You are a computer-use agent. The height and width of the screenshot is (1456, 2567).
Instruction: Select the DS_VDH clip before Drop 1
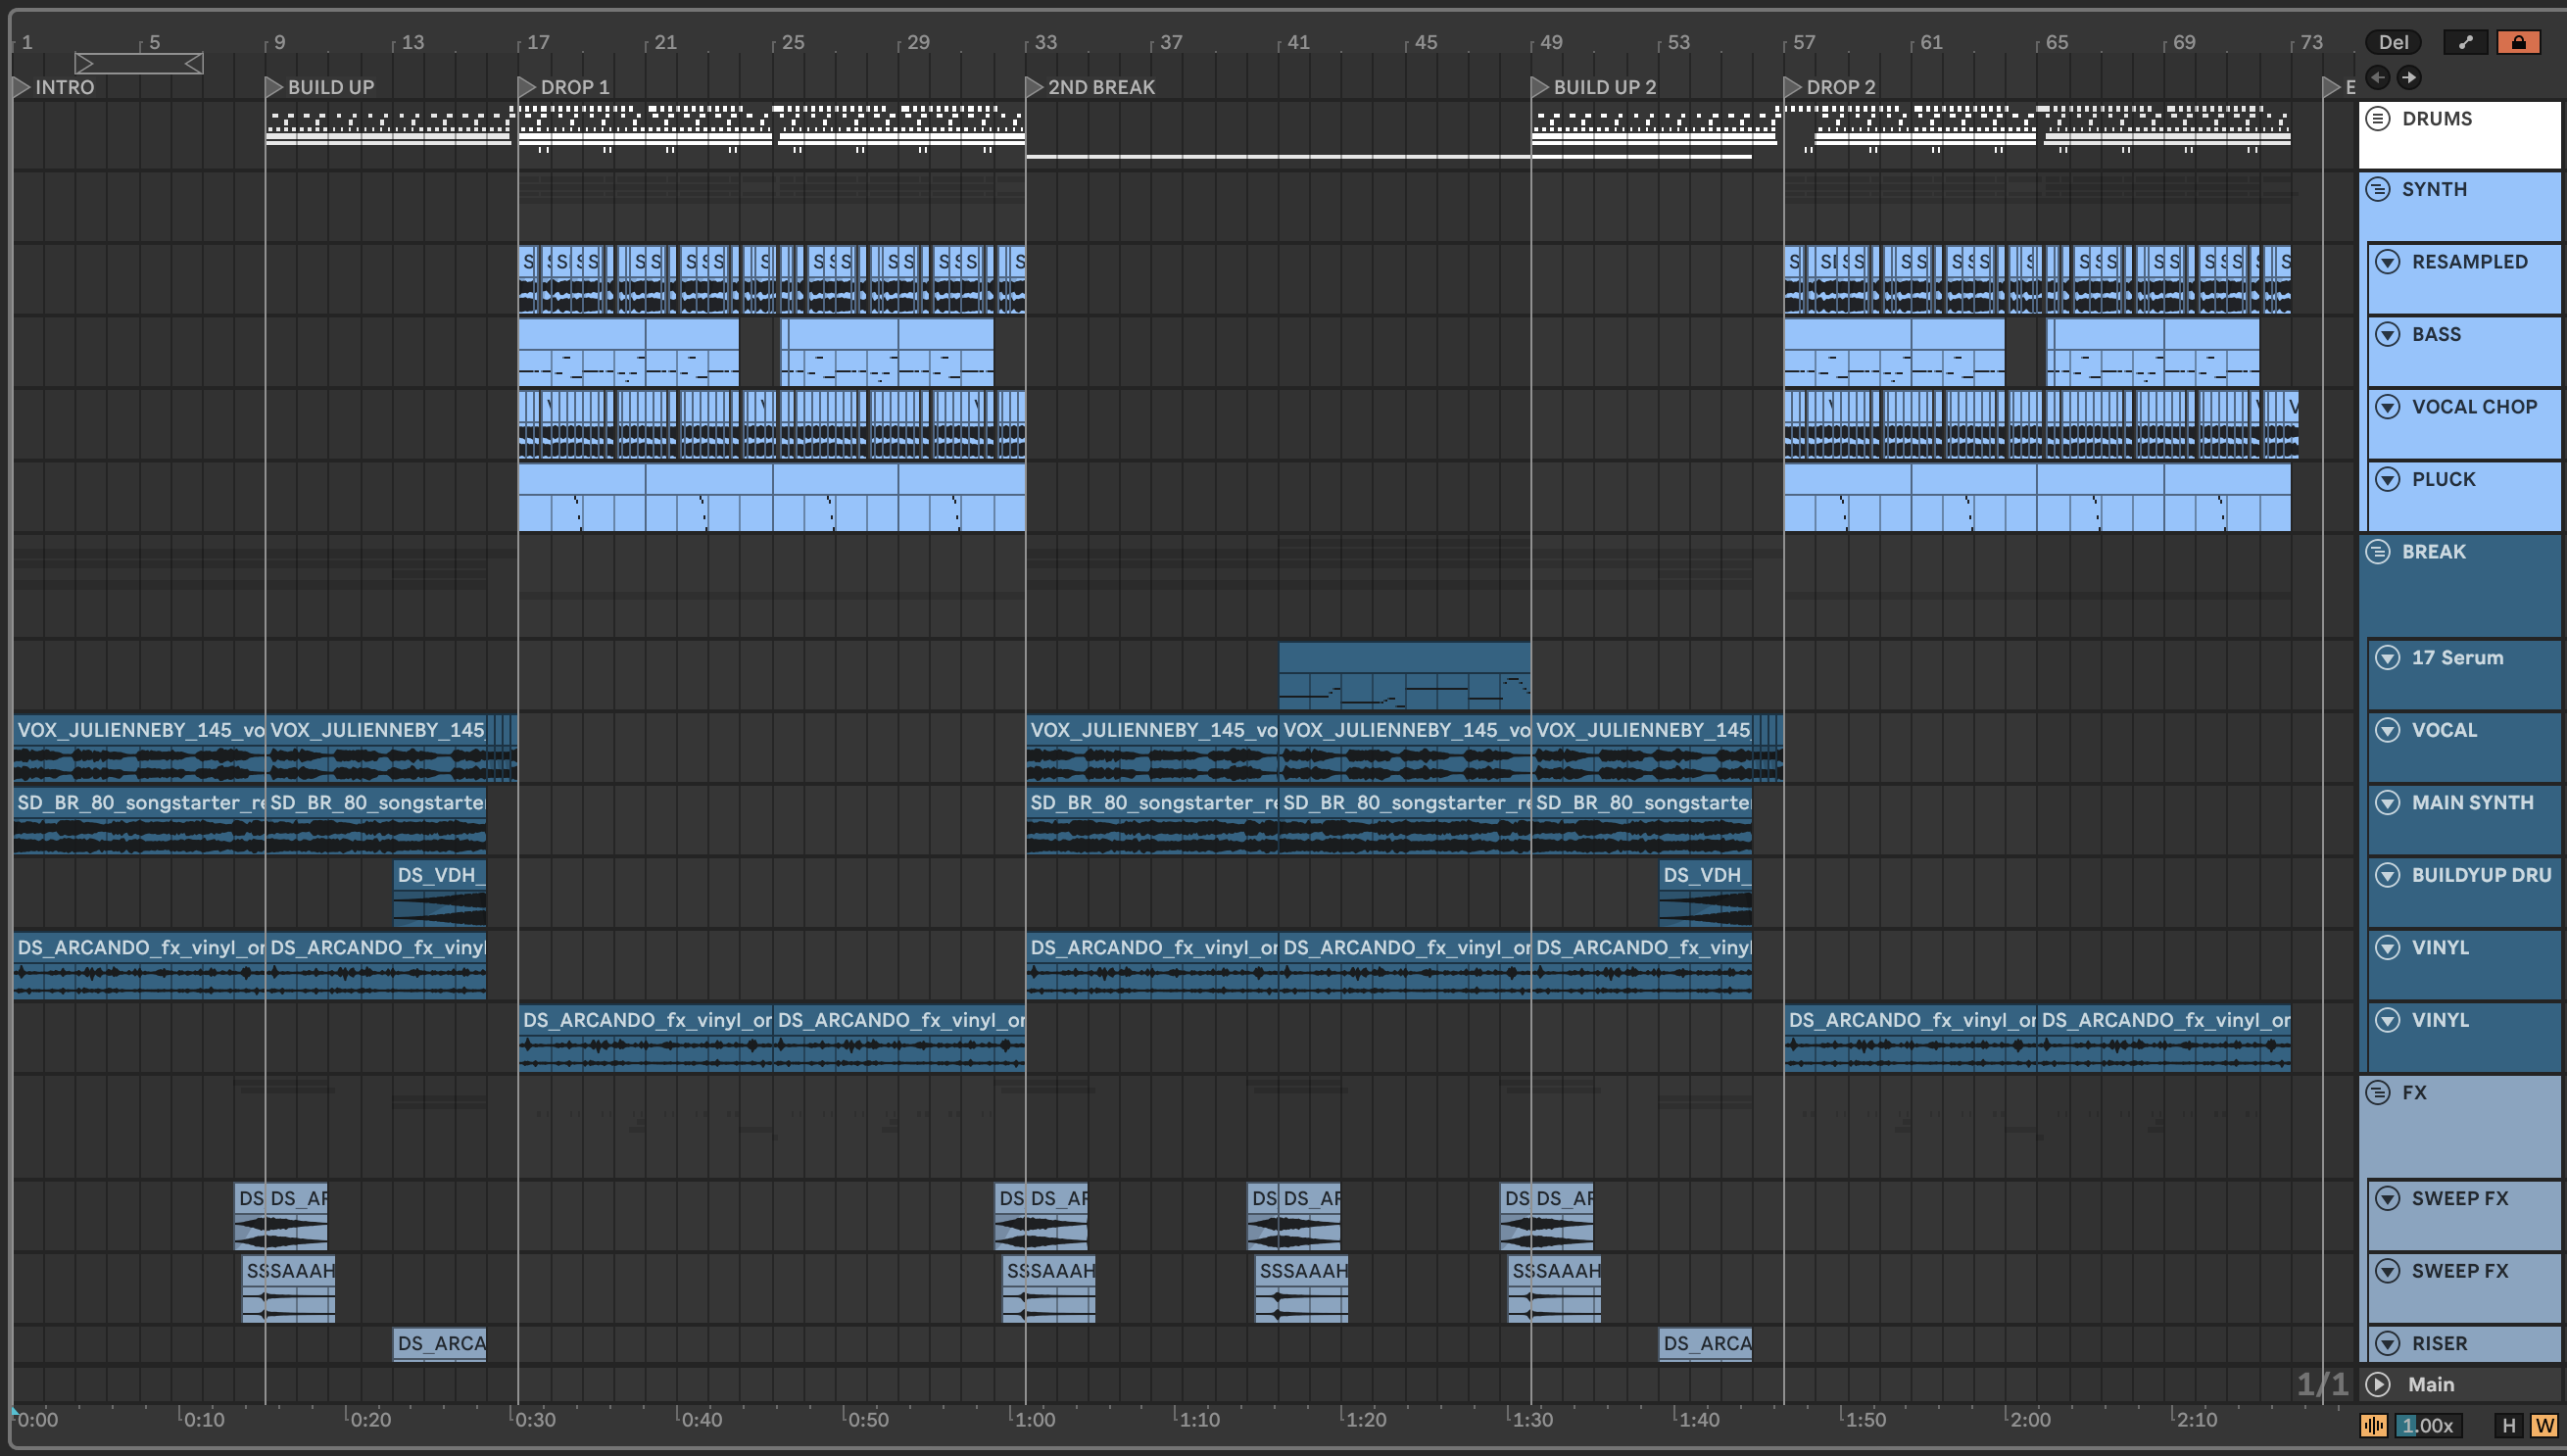439,893
